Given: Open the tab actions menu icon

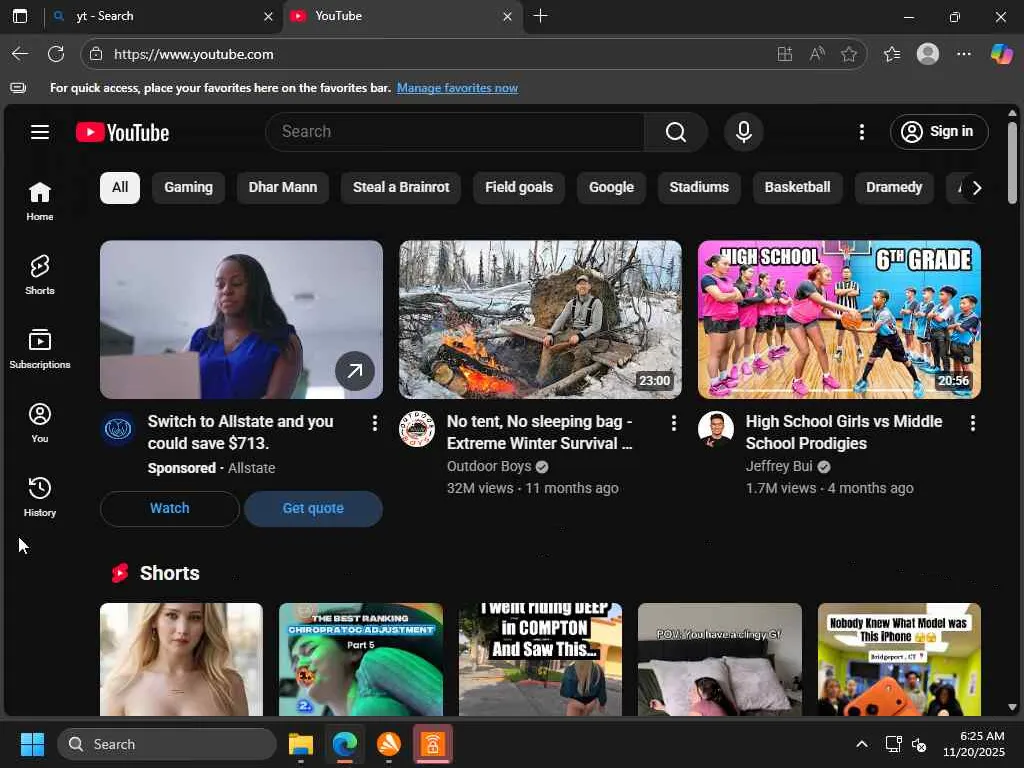Looking at the screenshot, I should [x=20, y=16].
